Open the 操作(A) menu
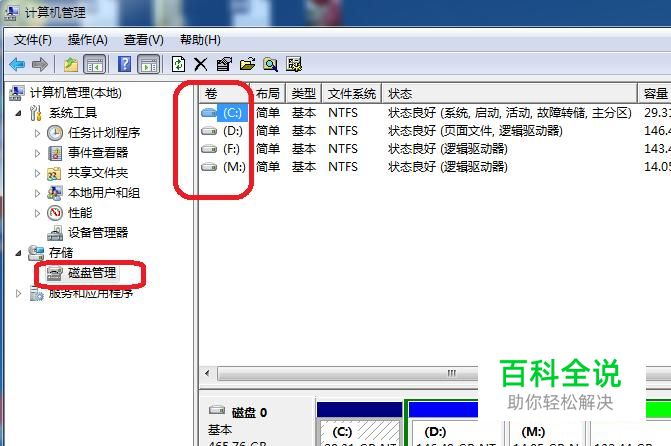This screenshot has width=671, height=446. click(88, 40)
